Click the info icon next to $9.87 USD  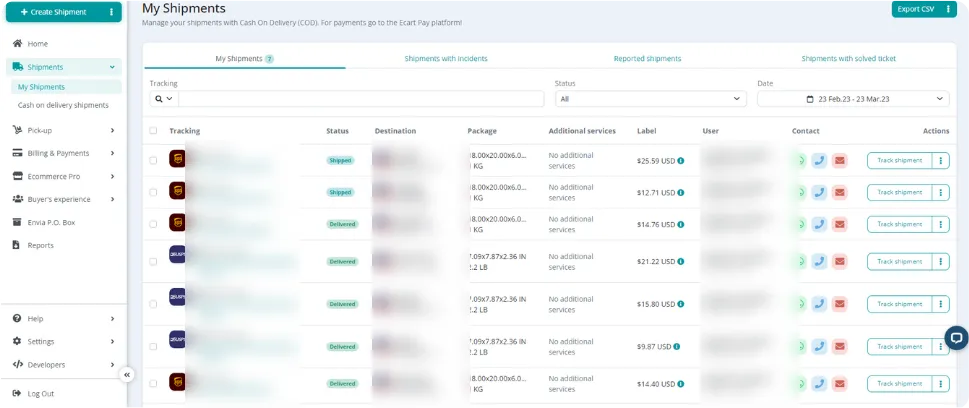coord(677,347)
